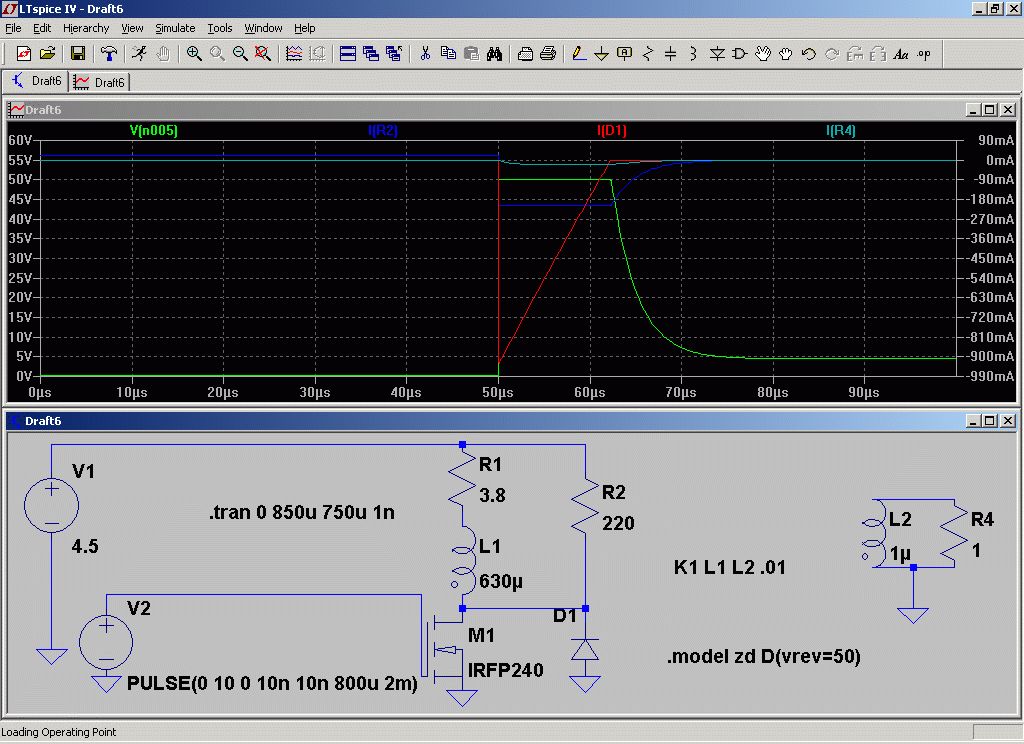The width and height of the screenshot is (1024, 744).
Task: Maximize the waveform Draft6 pane
Action: (990, 110)
